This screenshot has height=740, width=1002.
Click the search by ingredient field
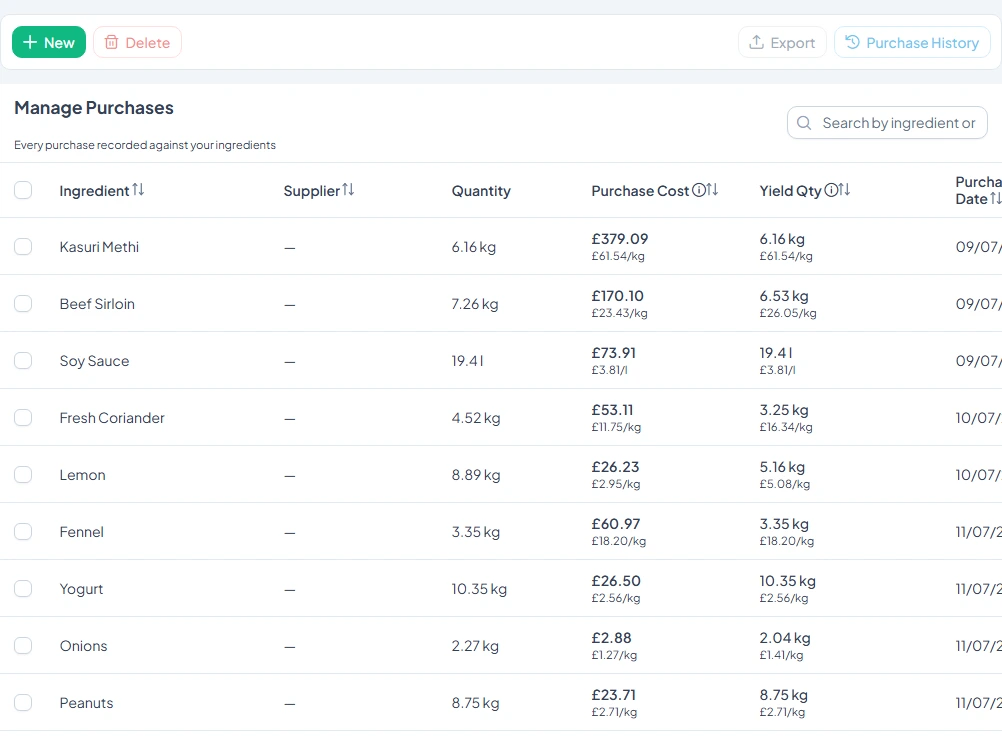click(887, 123)
